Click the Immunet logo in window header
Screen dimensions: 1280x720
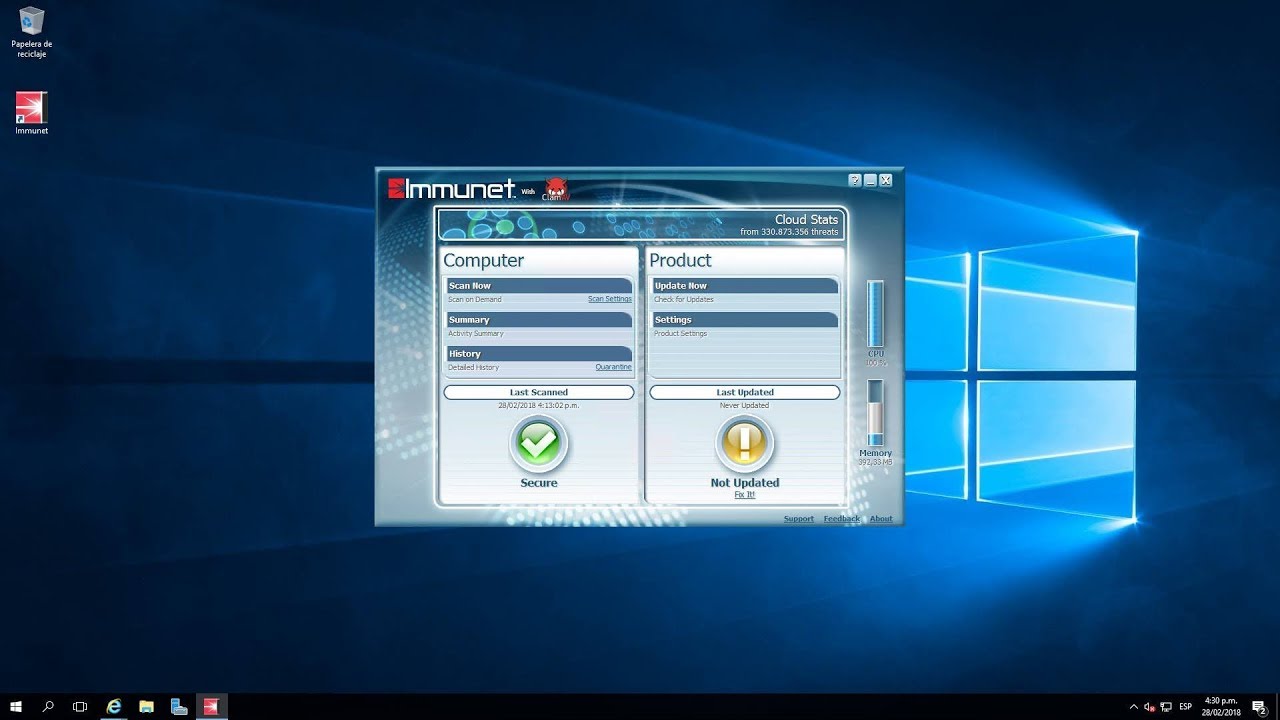click(x=452, y=189)
